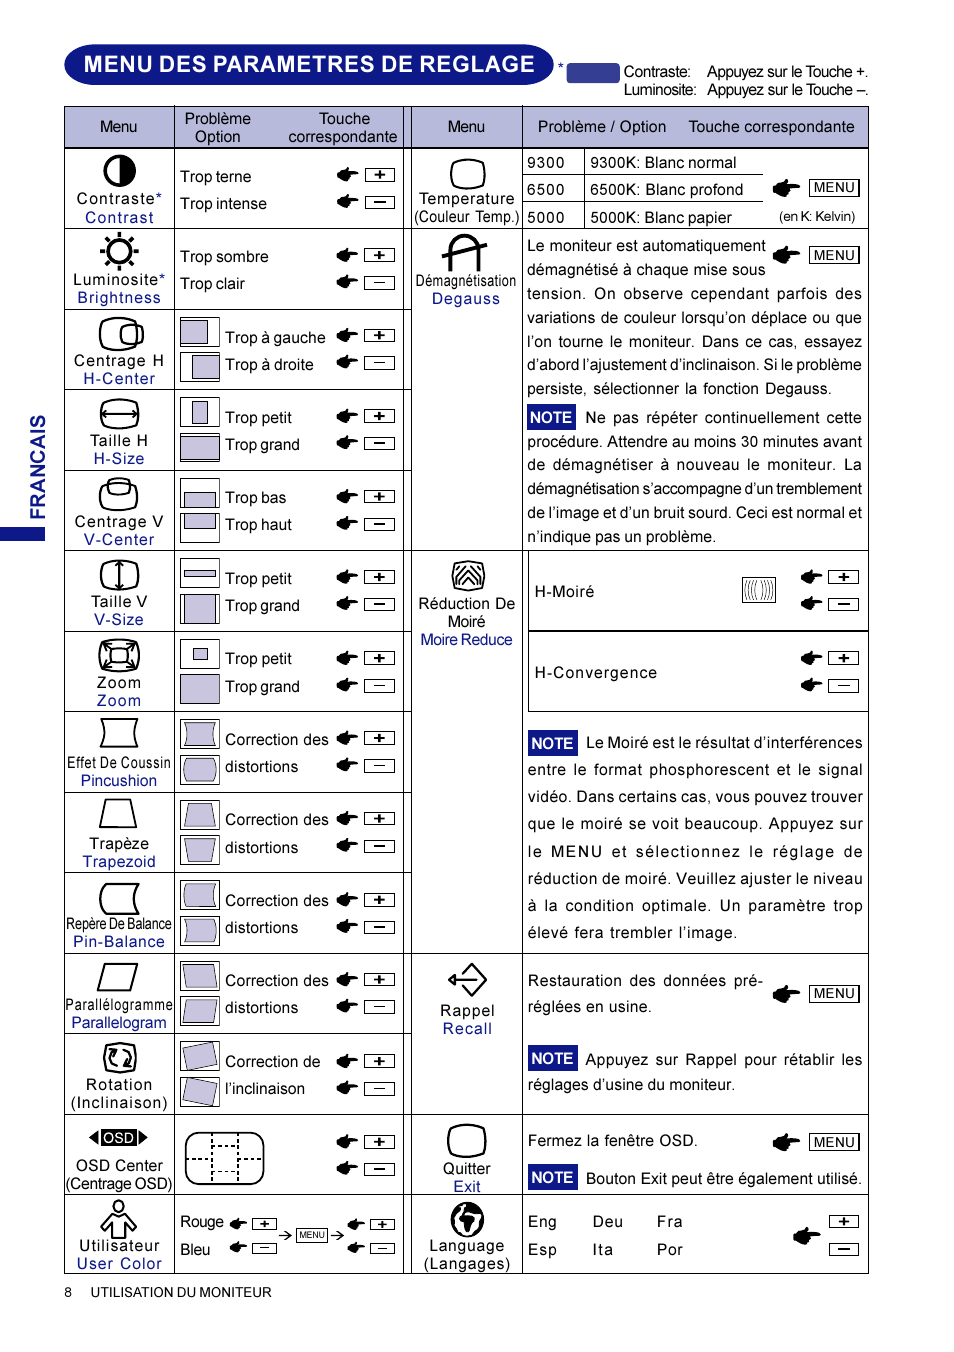Click the 'H-Moiré' label
Viewport: 954px width, 1352px height.
(564, 592)
